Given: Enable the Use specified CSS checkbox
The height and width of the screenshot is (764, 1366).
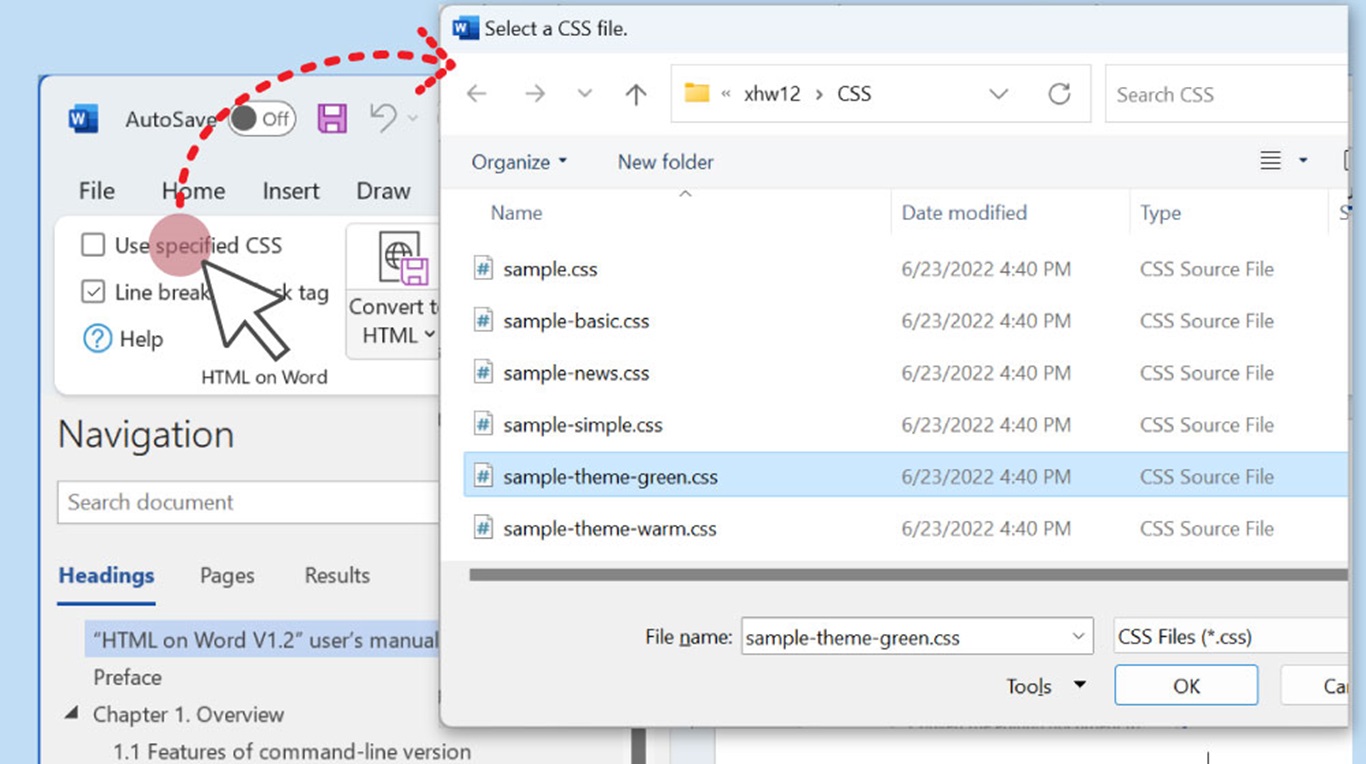Looking at the screenshot, I should point(93,245).
